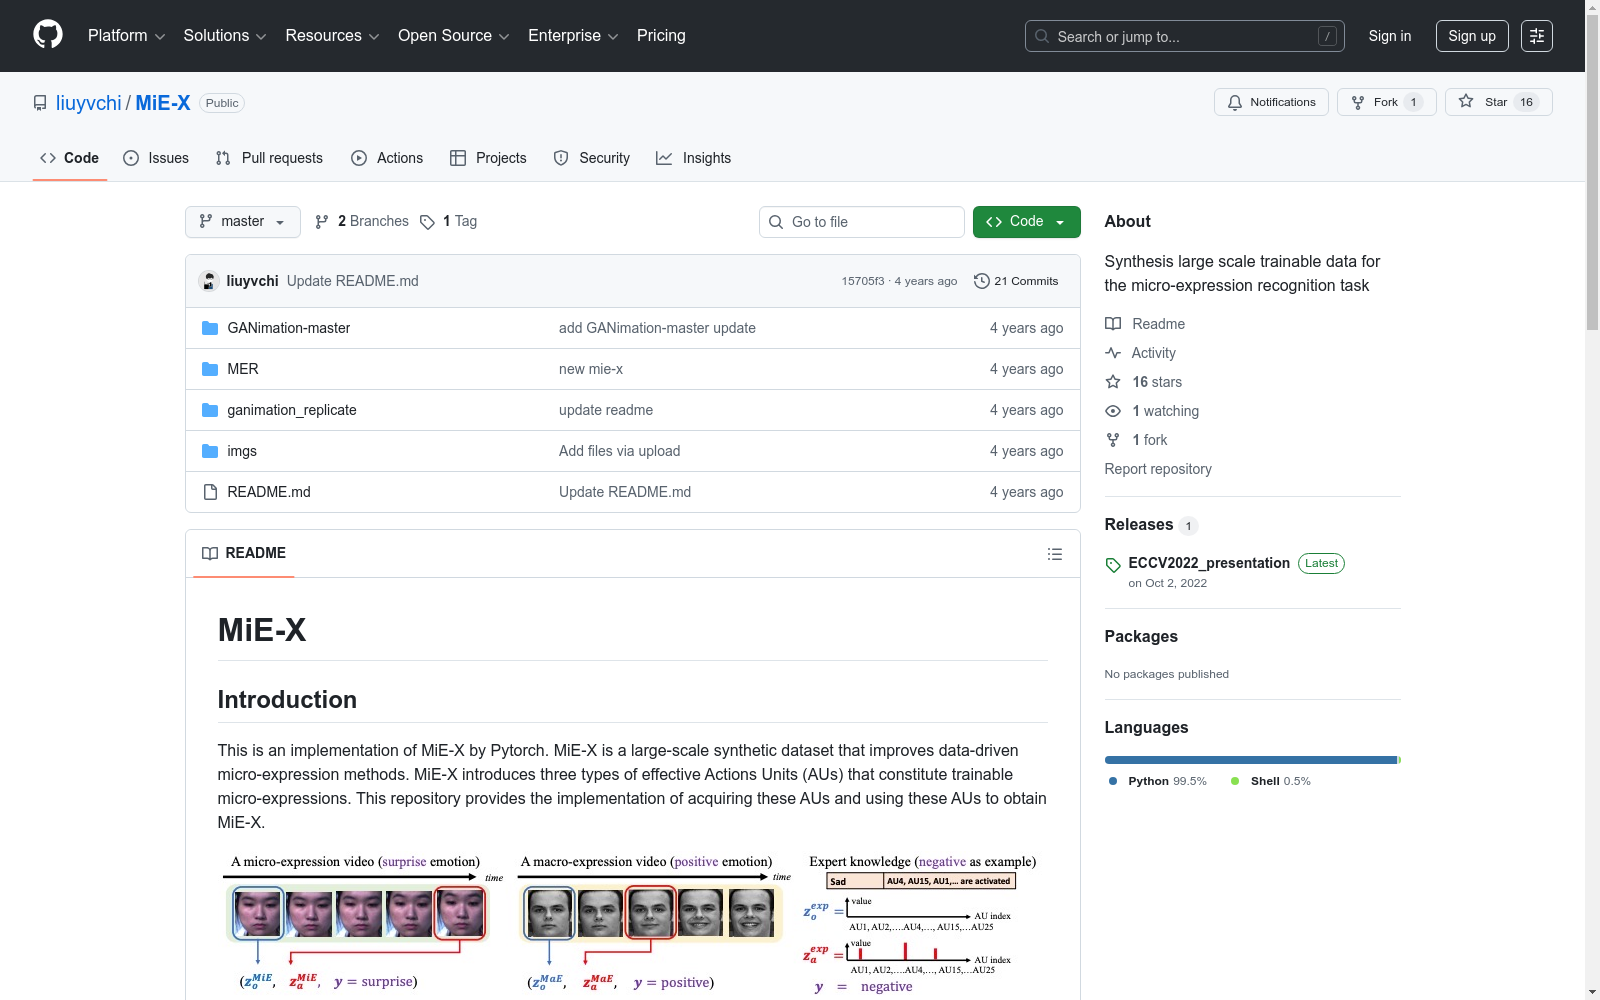The width and height of the screenshot is (1600, 1000).
Task: Click the README.md file icon
Action: (210, 492)
